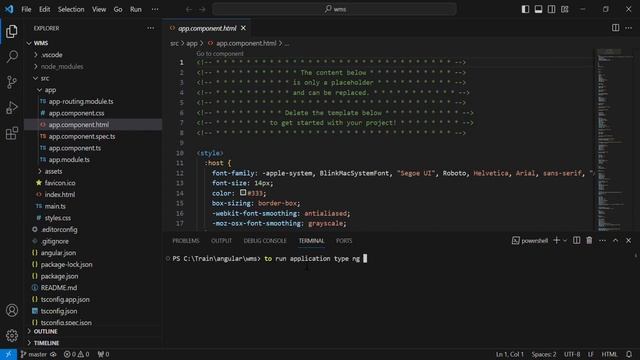Open the Go menu
The height and width of the screenshot is (360, 640).
coord(118,9)
